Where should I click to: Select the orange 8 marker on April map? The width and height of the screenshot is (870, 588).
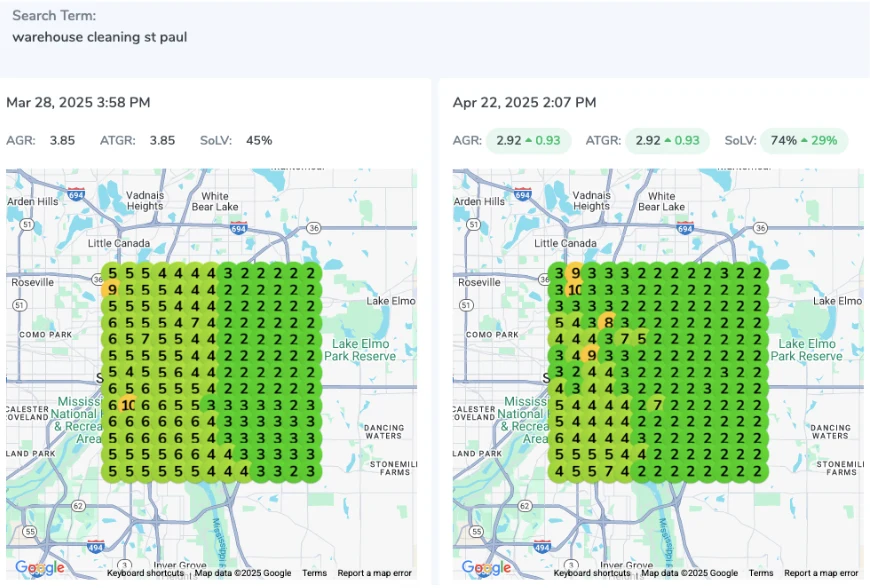[609, 322]
